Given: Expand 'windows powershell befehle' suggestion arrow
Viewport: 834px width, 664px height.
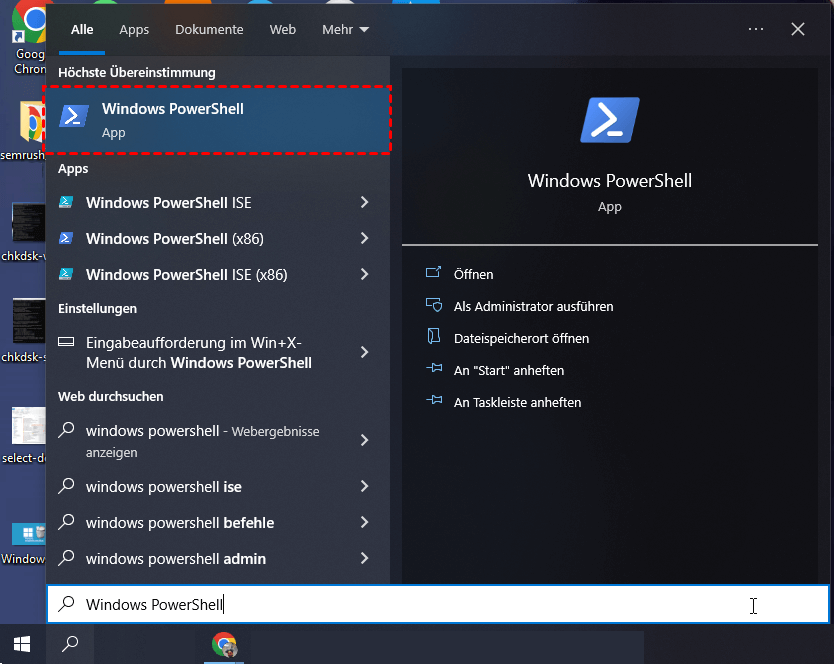Looking at the screenshot, I should pos(364,522).
